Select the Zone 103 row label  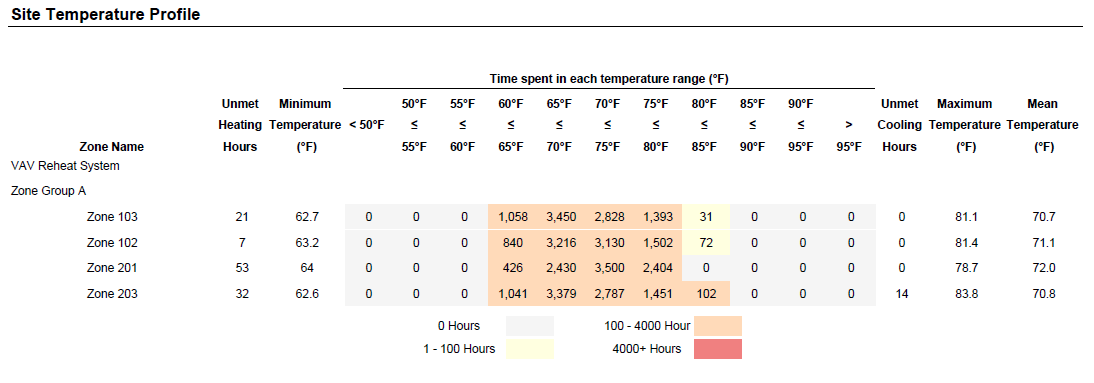click(x=112, y=217)
